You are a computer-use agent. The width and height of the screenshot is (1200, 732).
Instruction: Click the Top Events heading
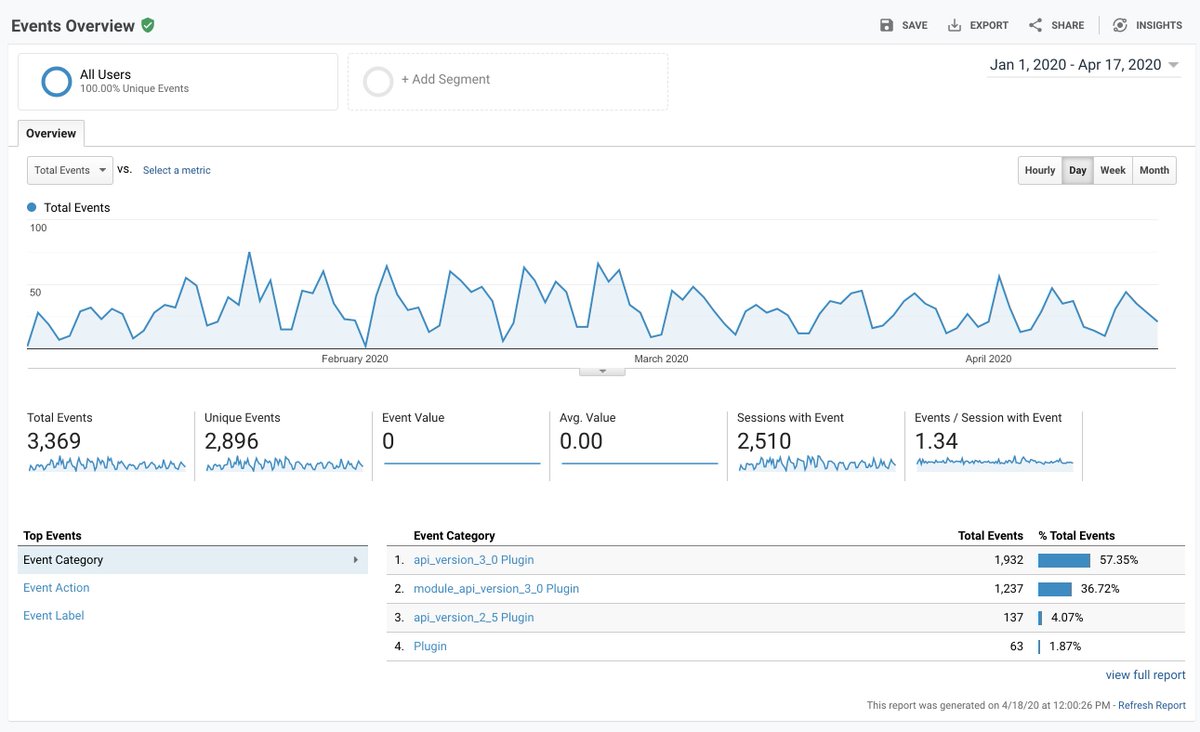pyautogui.click(x=52, y=536)
